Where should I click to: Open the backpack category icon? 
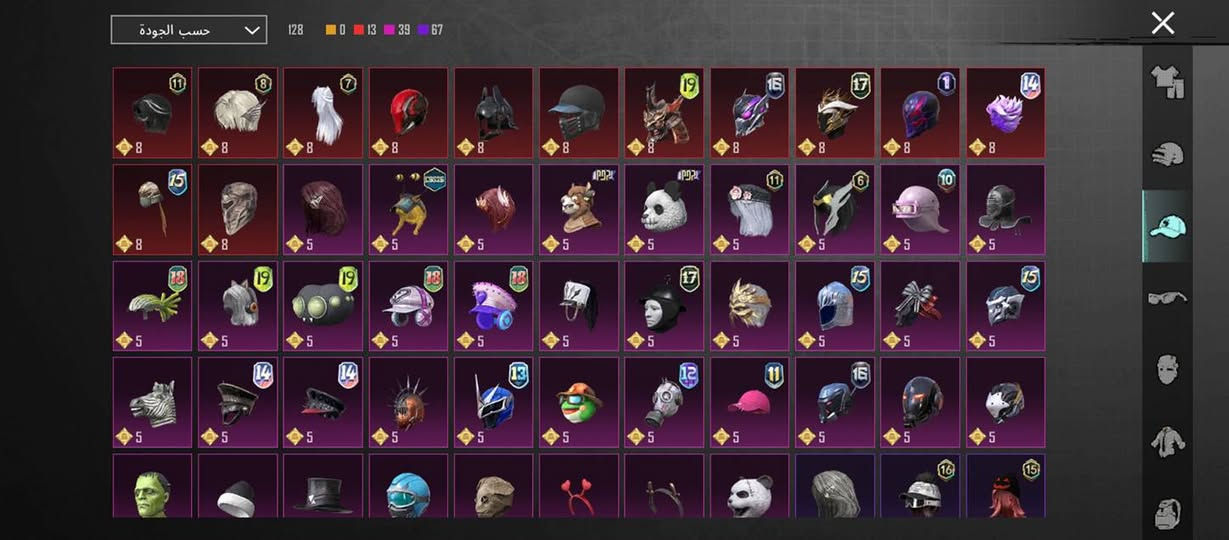tap(1167, 510)
